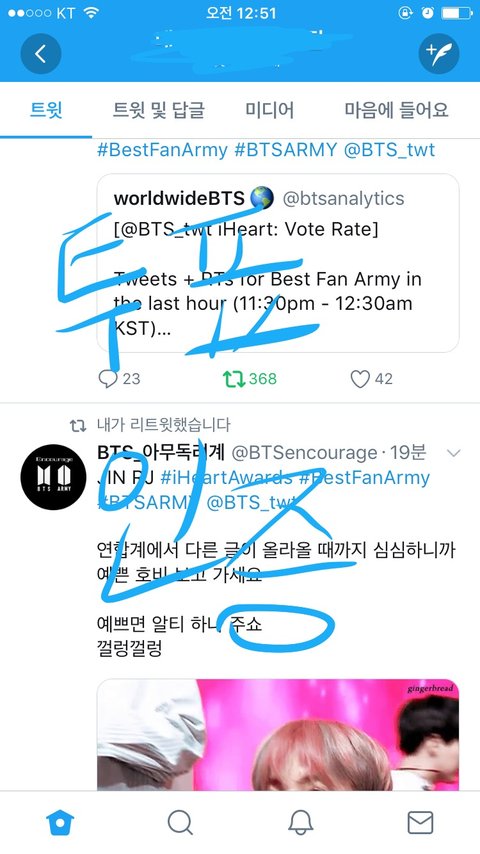
Task: Switch to the 트윗 tab
Action: (46, 110)
